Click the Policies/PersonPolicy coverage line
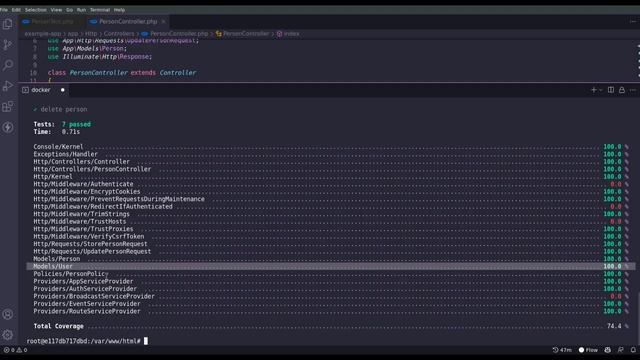This screenshot has height=360, width=640. [331, 273]
